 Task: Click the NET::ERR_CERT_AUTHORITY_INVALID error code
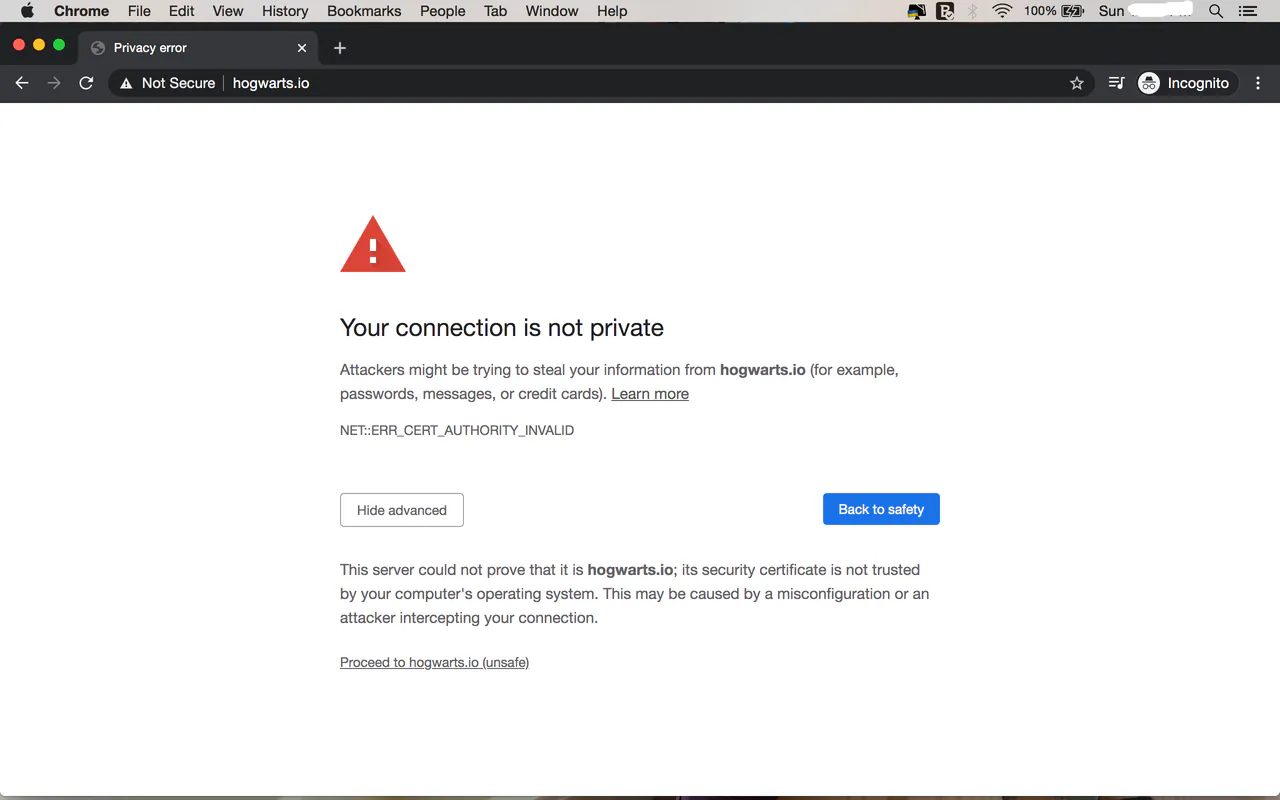[x=457, y=430]
